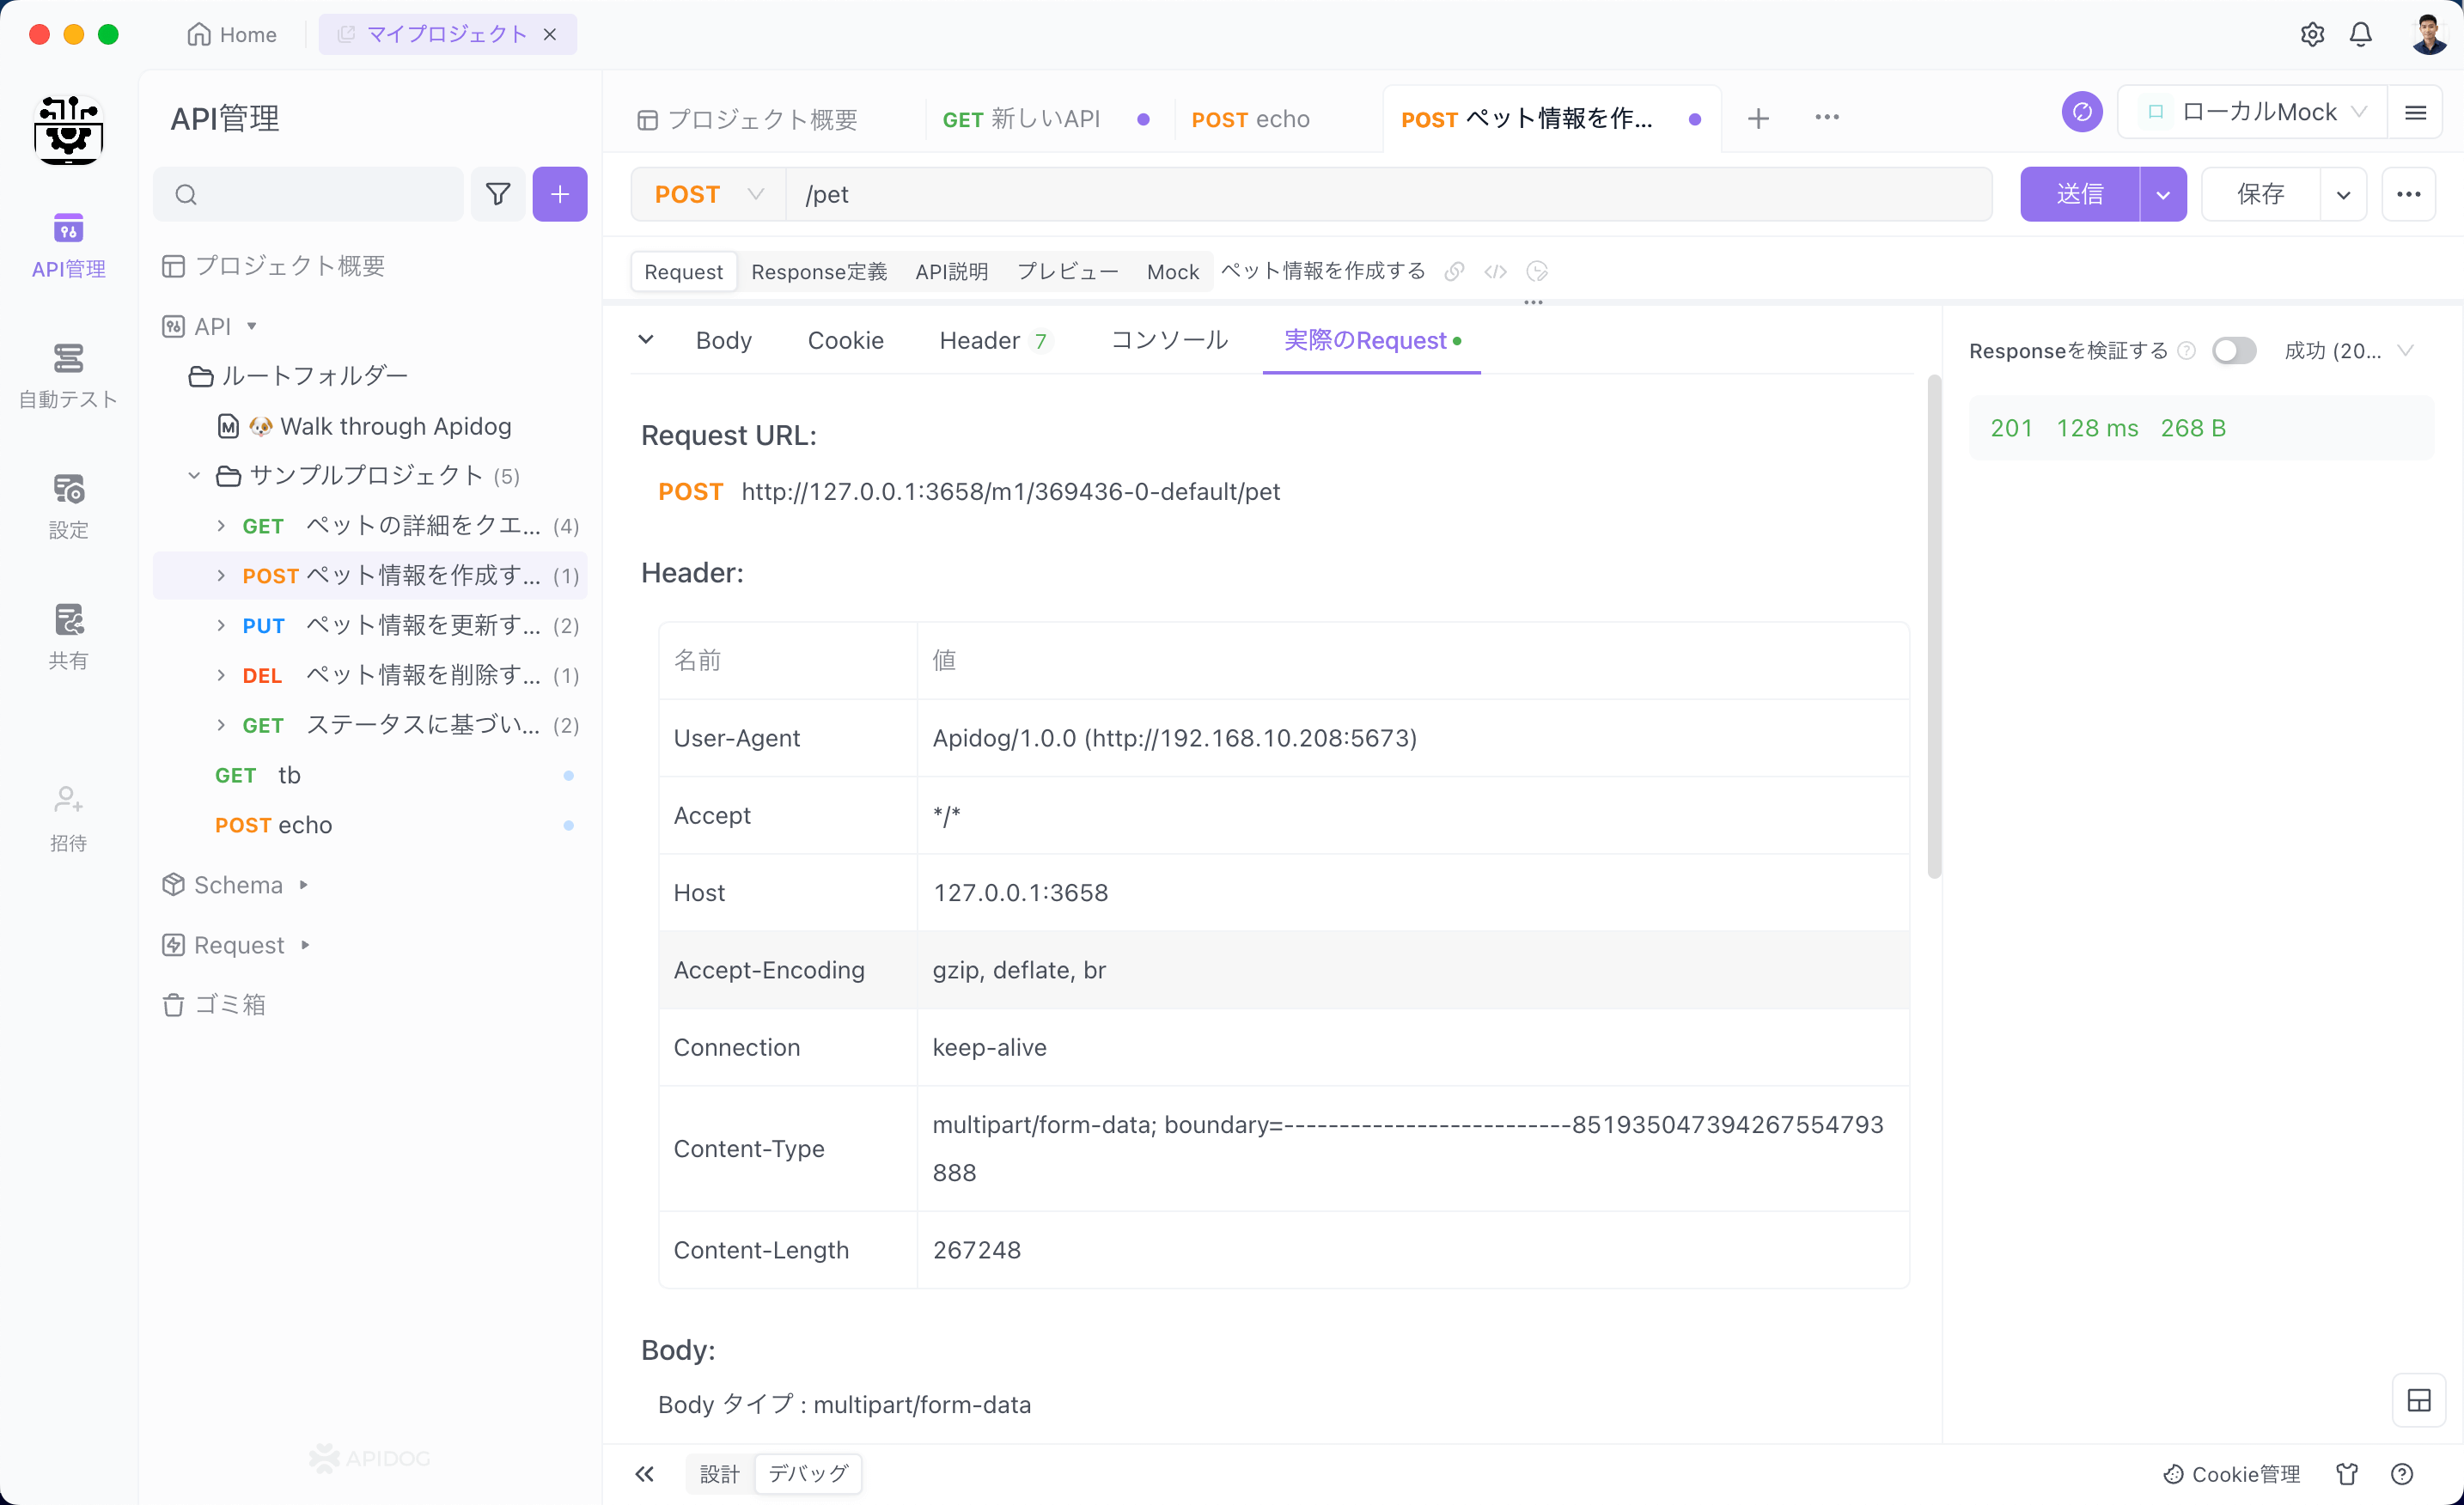Click the add new item plus icon
This screenshot has height=1505, width=2464.
[559, 195]
